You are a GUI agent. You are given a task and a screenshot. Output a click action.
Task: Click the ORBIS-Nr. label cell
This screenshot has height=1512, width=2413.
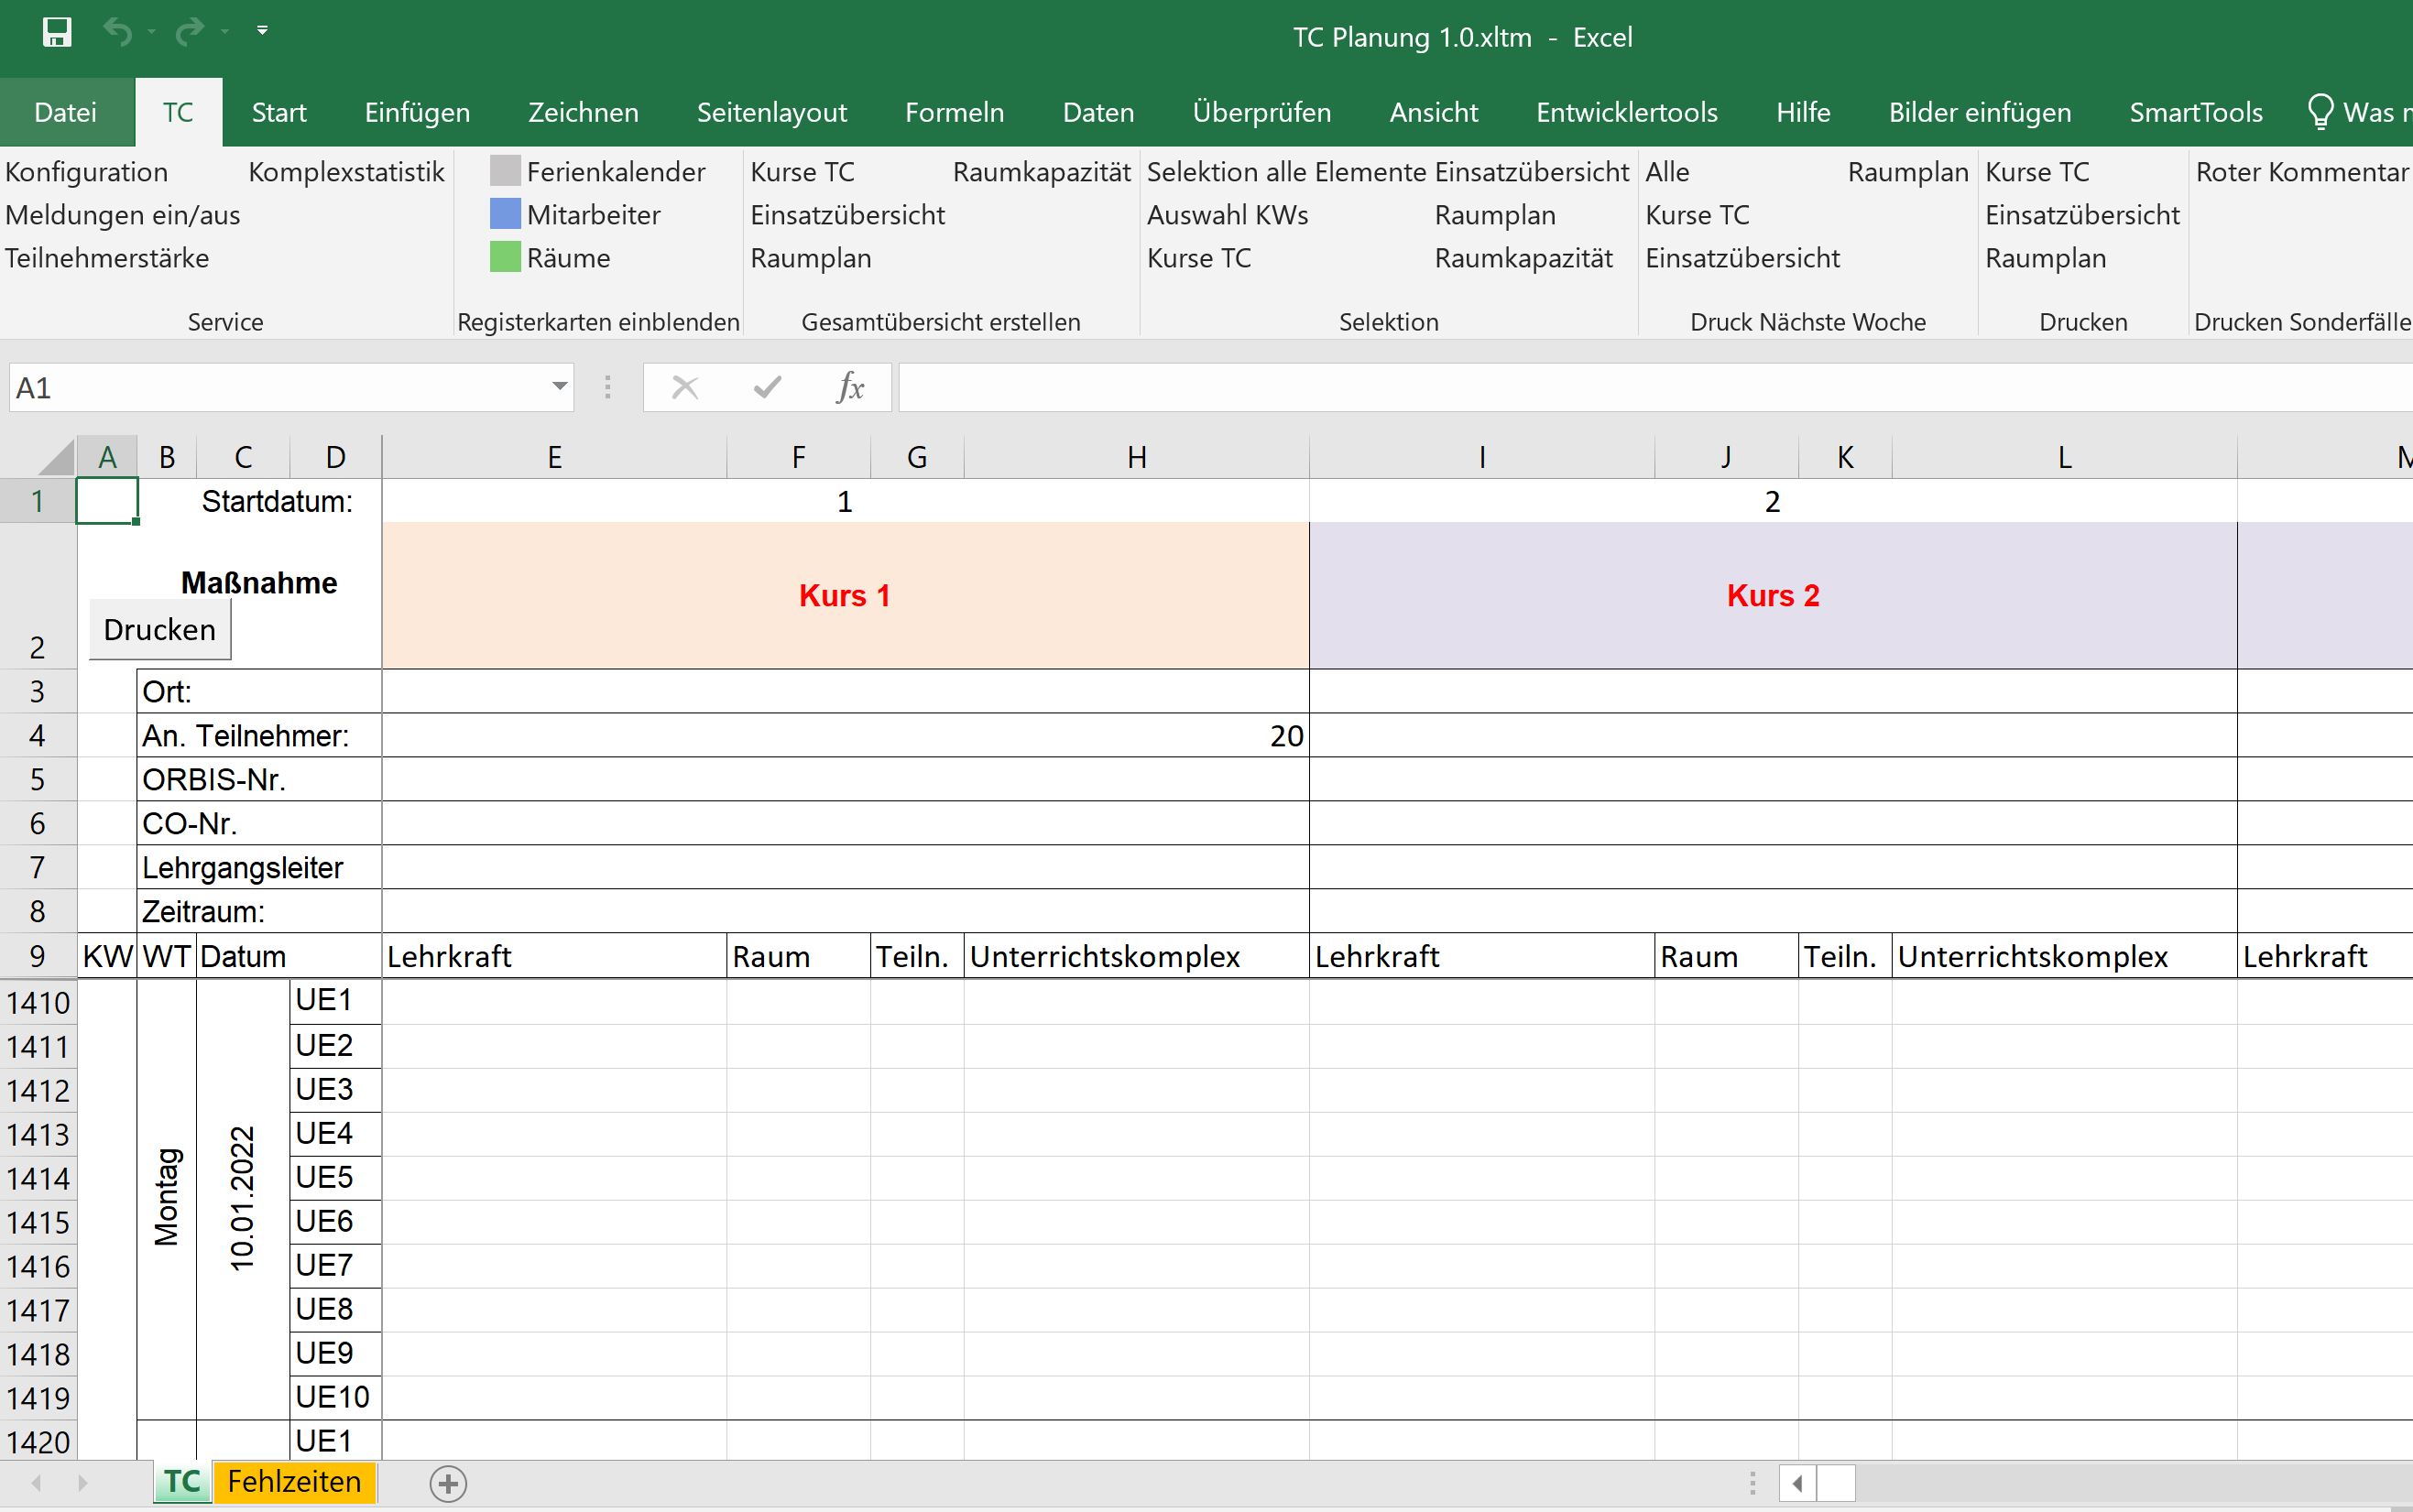tap(259, 779)
